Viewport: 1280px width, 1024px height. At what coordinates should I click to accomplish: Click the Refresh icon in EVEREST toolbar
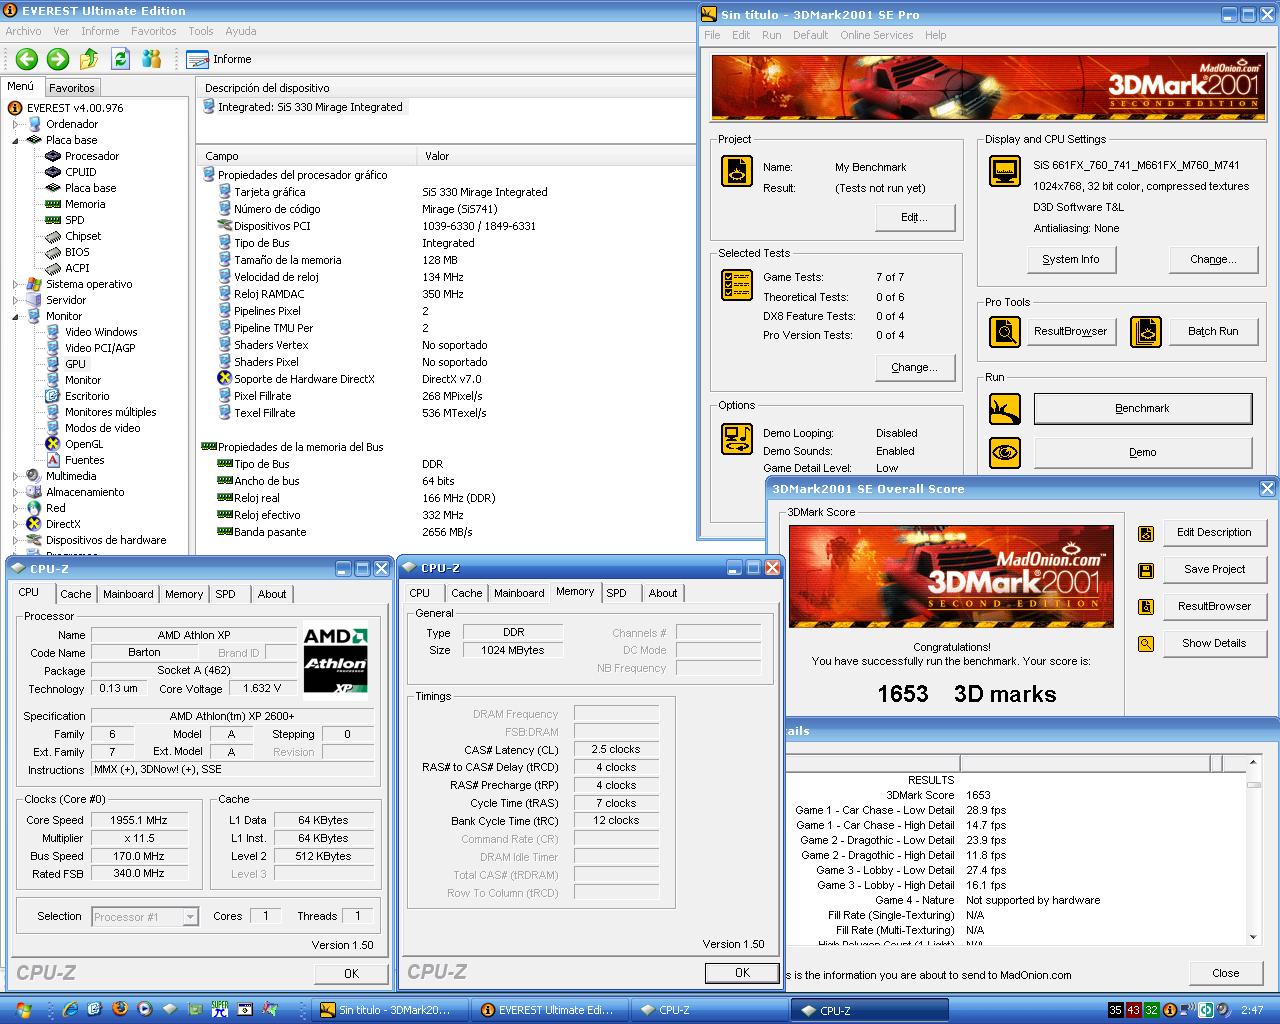(120, 59)
